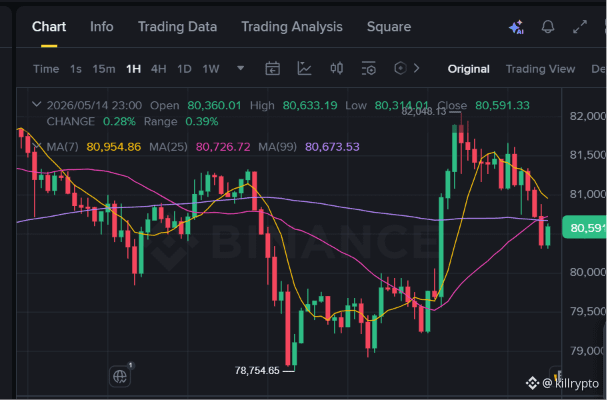Select the Time interval option

[x=46, y=69]
